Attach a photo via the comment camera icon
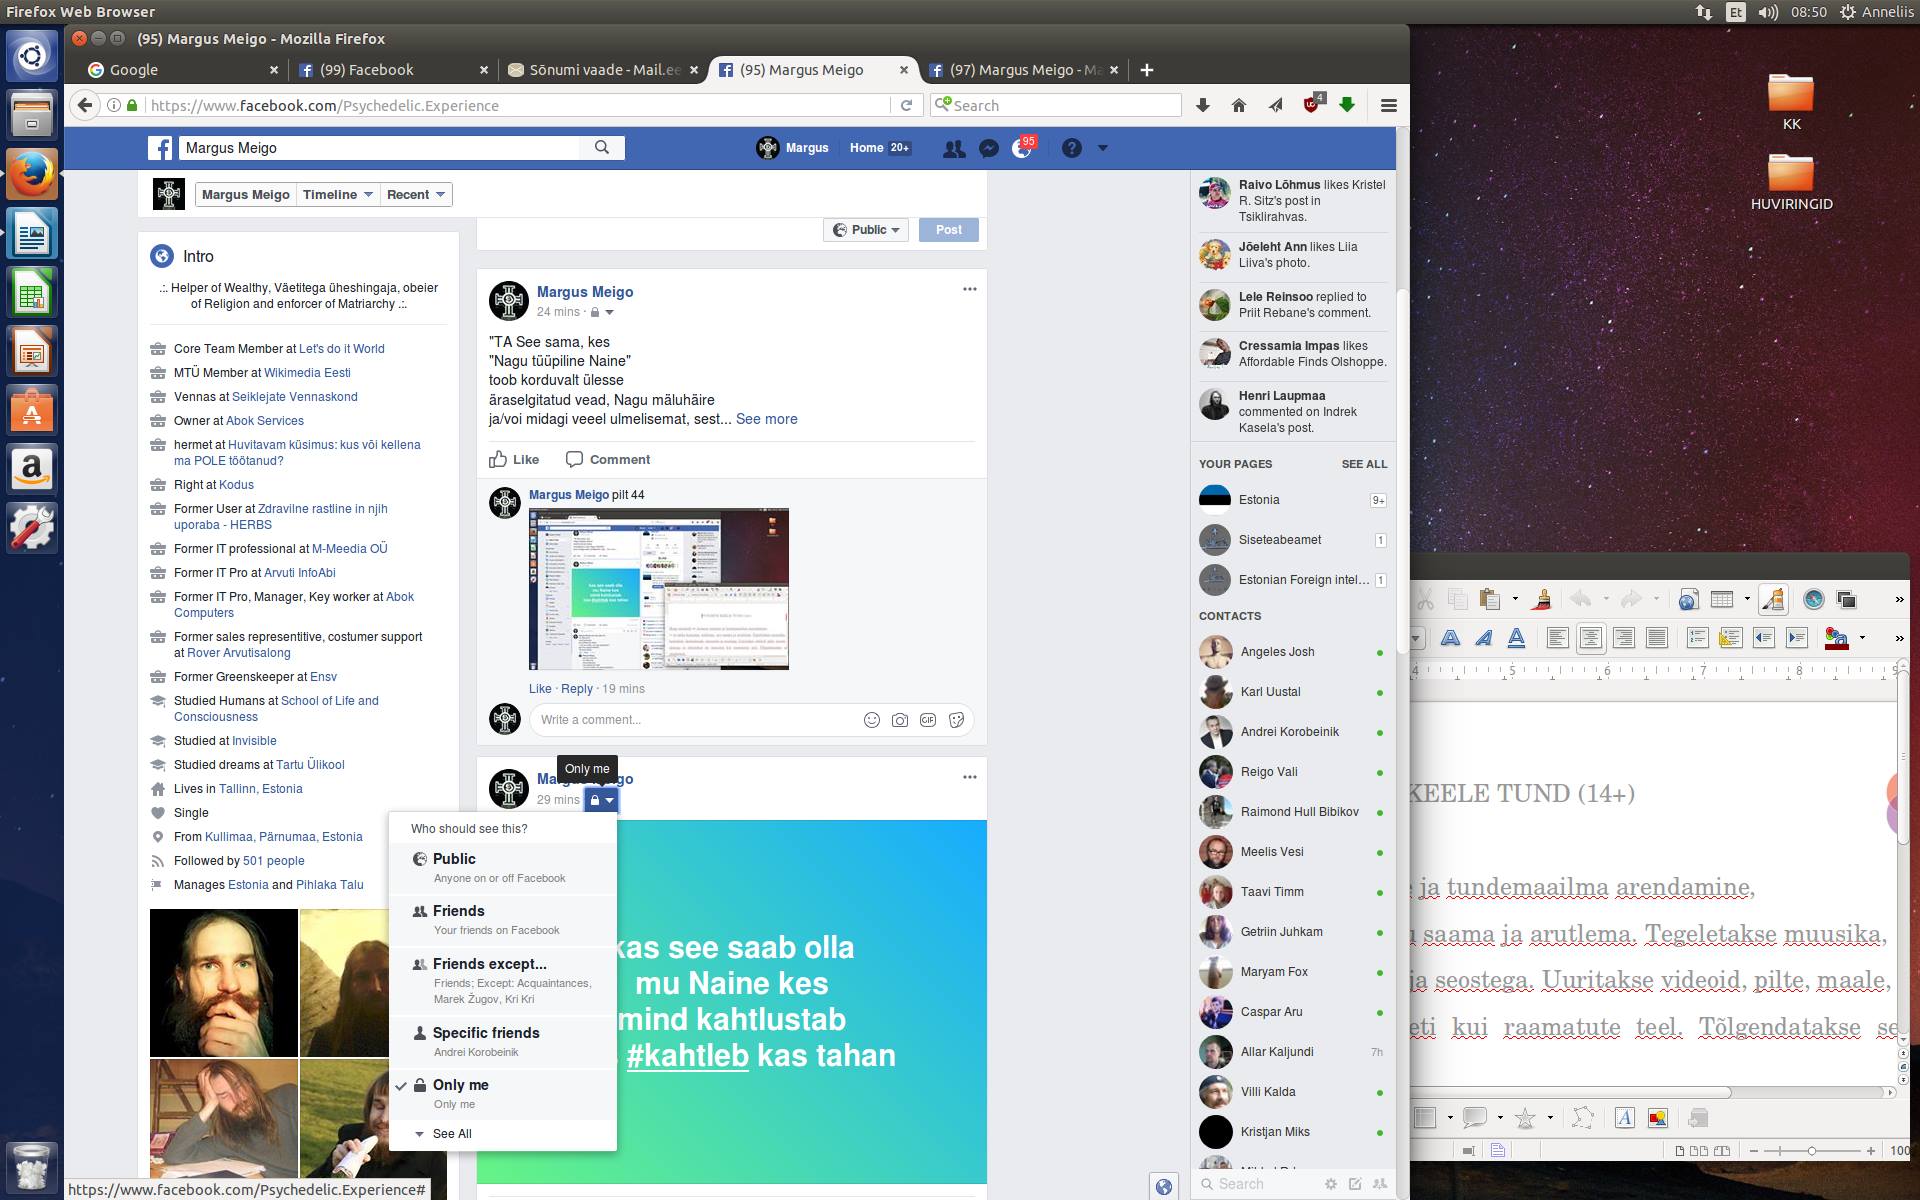 click(900, 720)
